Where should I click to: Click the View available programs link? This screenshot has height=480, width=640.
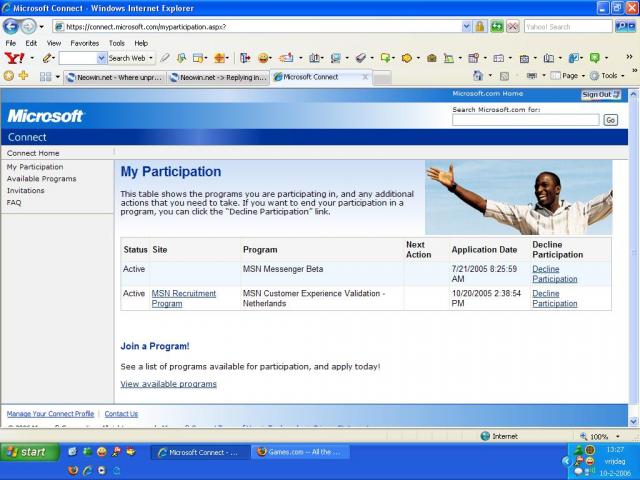click(169, 384)
